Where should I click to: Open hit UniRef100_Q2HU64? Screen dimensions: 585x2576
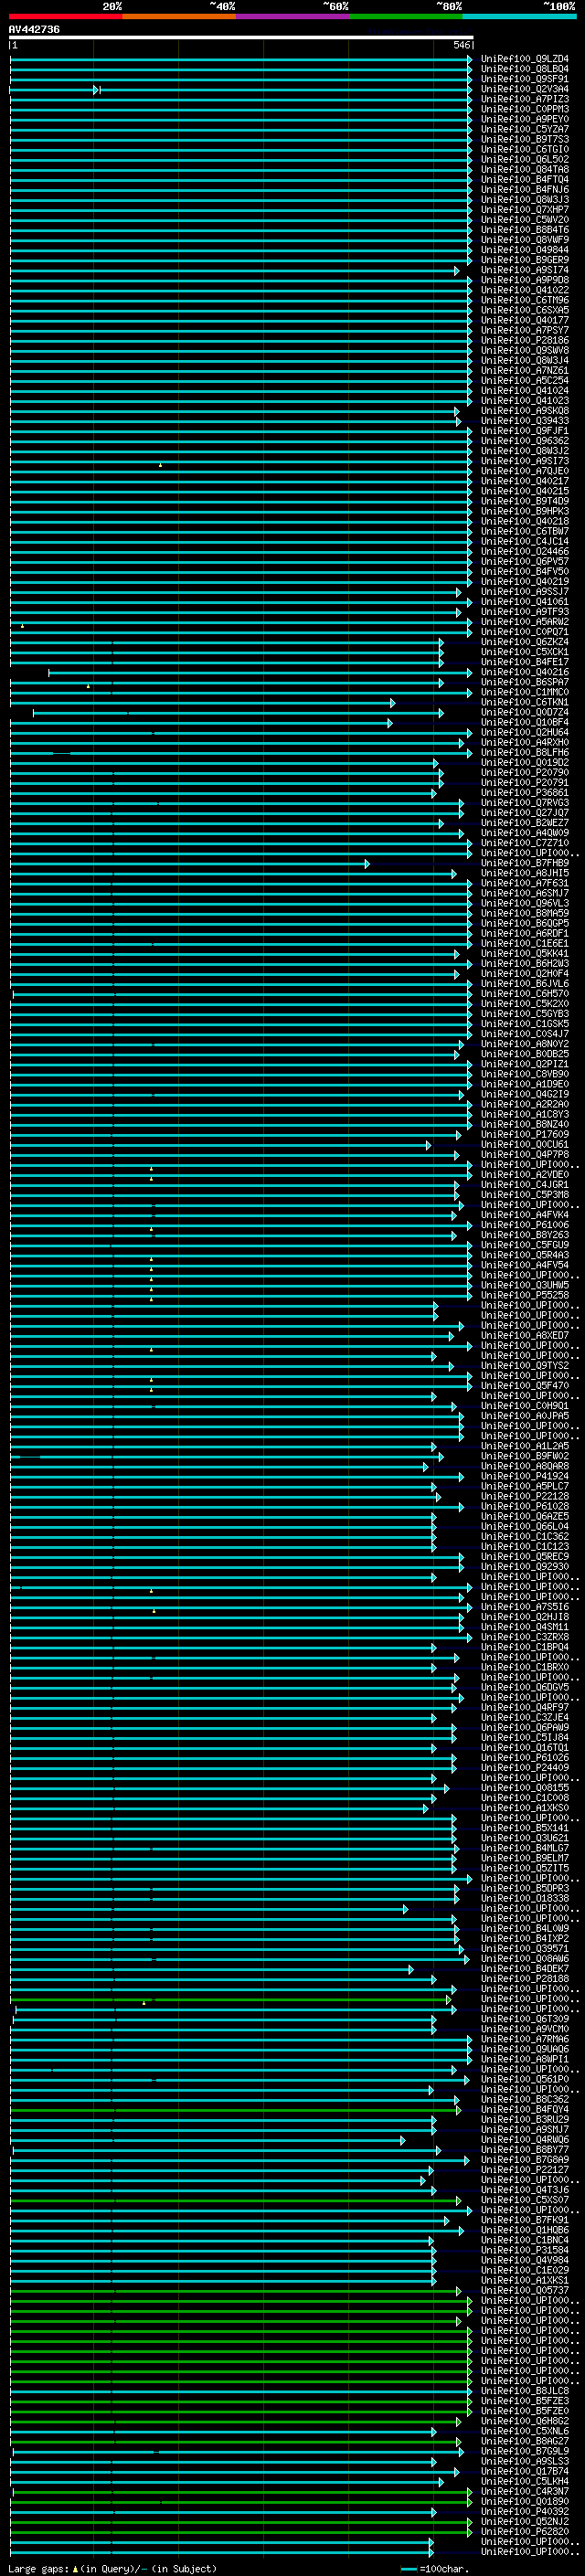[x=524, y=732]
